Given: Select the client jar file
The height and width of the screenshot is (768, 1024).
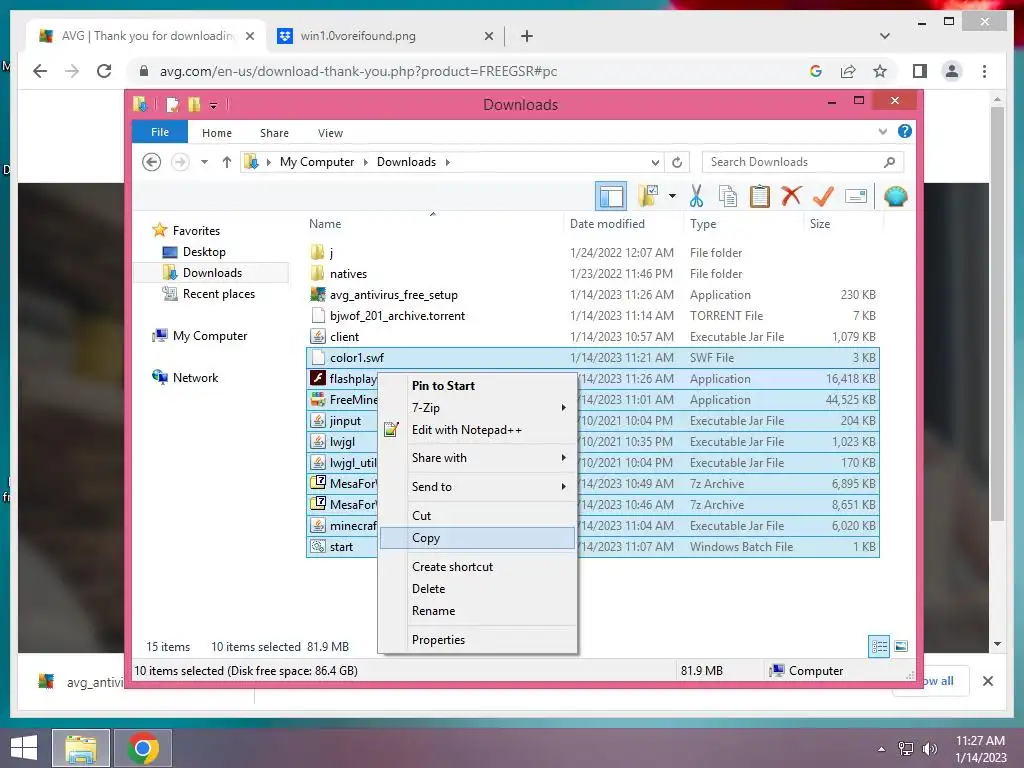Looking at the screenshot, I should tap(592, 336).
